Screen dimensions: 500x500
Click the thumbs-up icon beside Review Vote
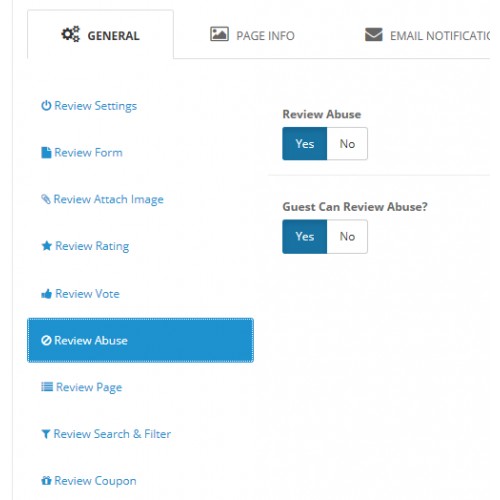46,294
